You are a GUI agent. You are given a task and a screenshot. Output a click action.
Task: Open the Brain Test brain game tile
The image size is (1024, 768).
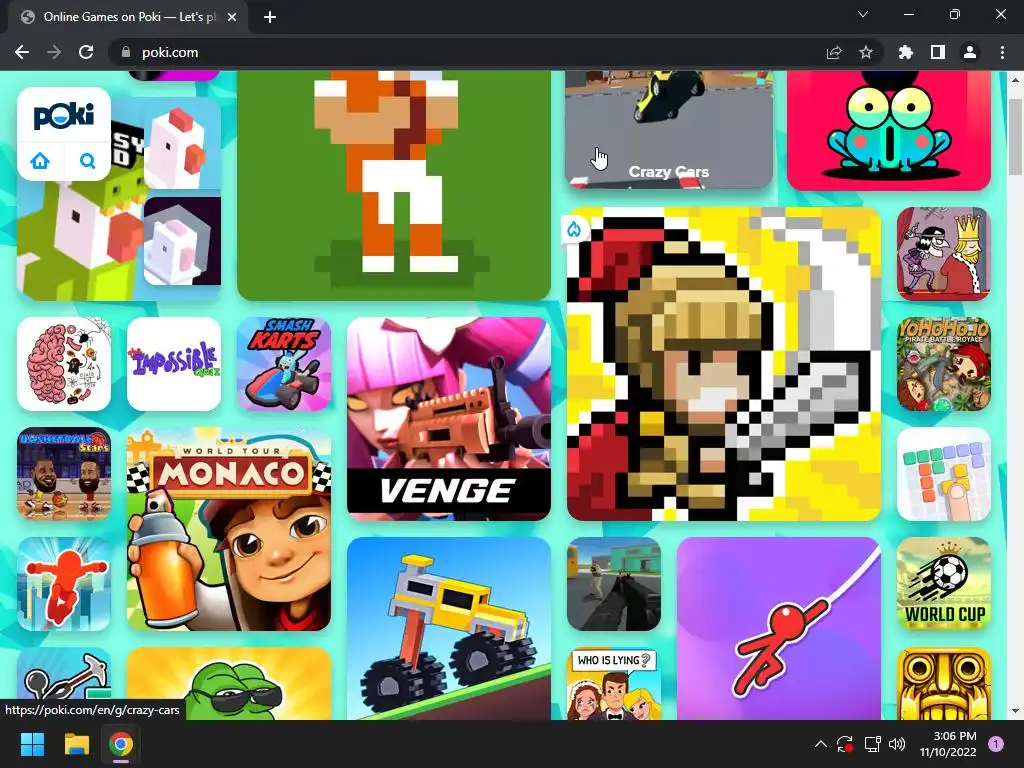point(64,364)
